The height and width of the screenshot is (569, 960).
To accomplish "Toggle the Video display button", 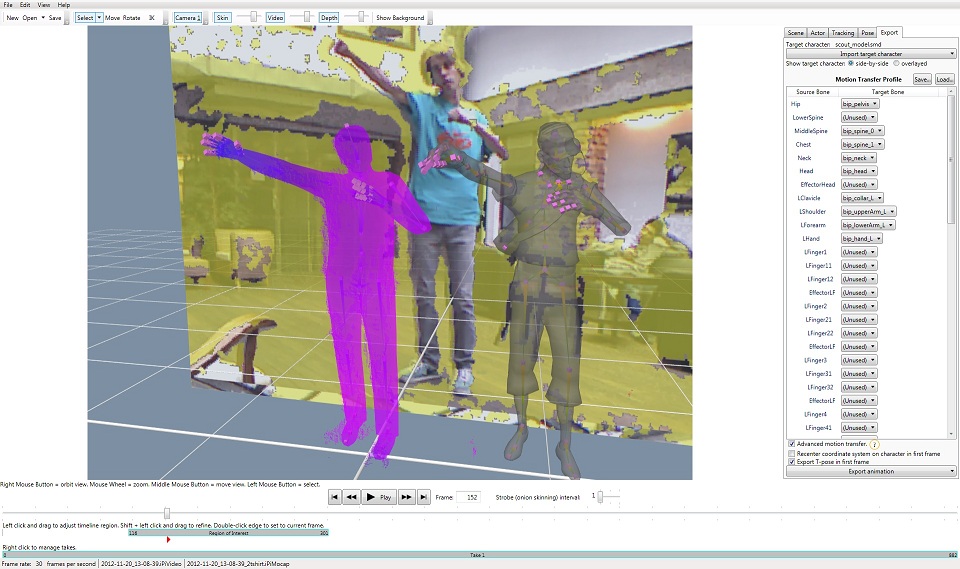I will point(275,18).
